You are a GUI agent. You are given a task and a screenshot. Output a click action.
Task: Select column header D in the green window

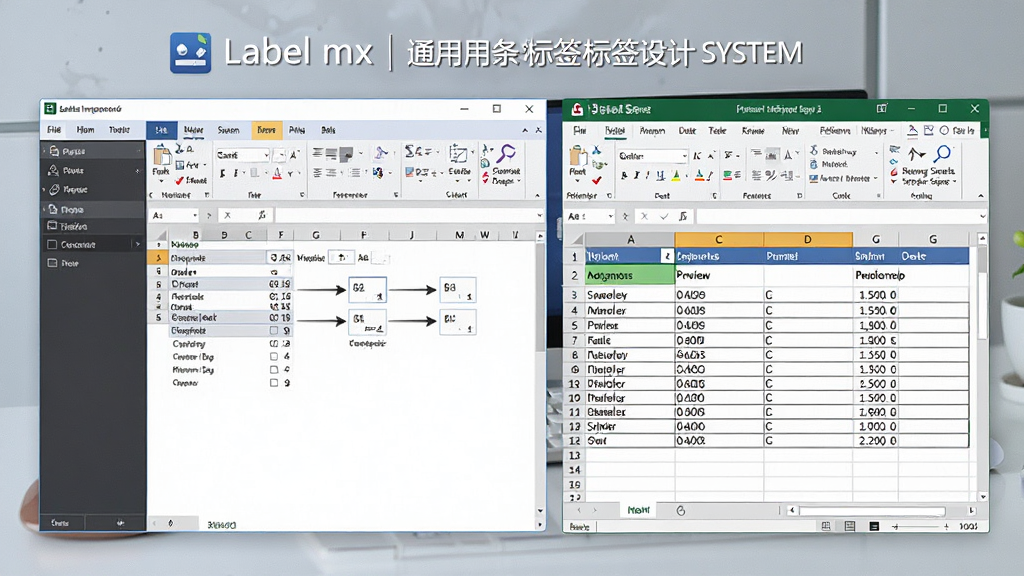pyautogui.click(x=808, y=239)
